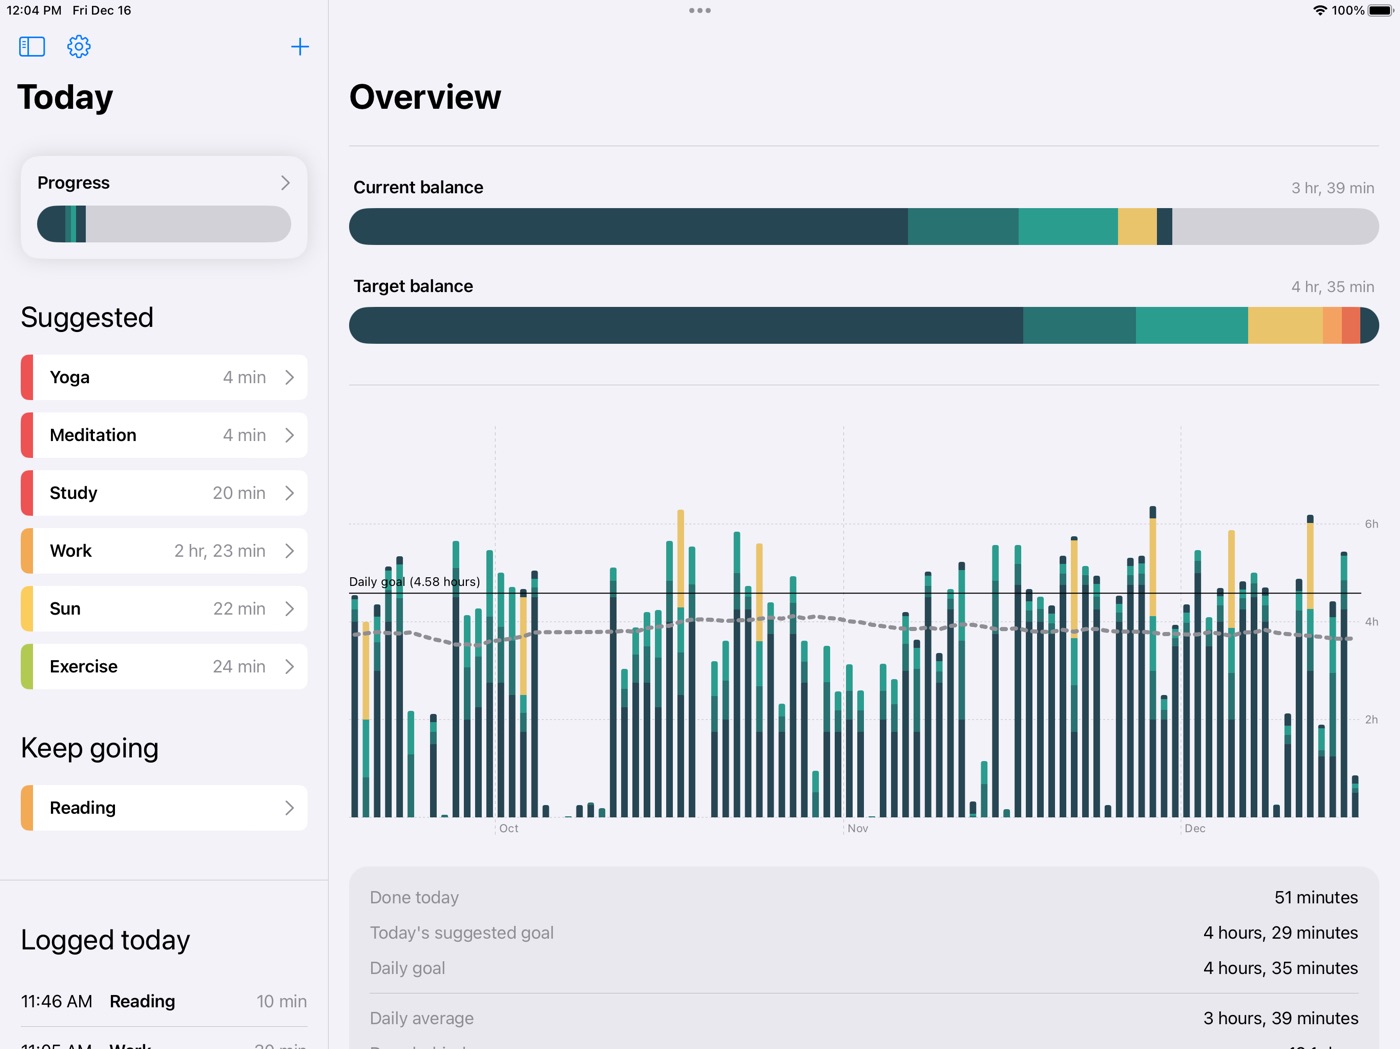The image size is (1400, 1049).
Task: Tap the Daily average stat row
Action: click(864, 1019)
